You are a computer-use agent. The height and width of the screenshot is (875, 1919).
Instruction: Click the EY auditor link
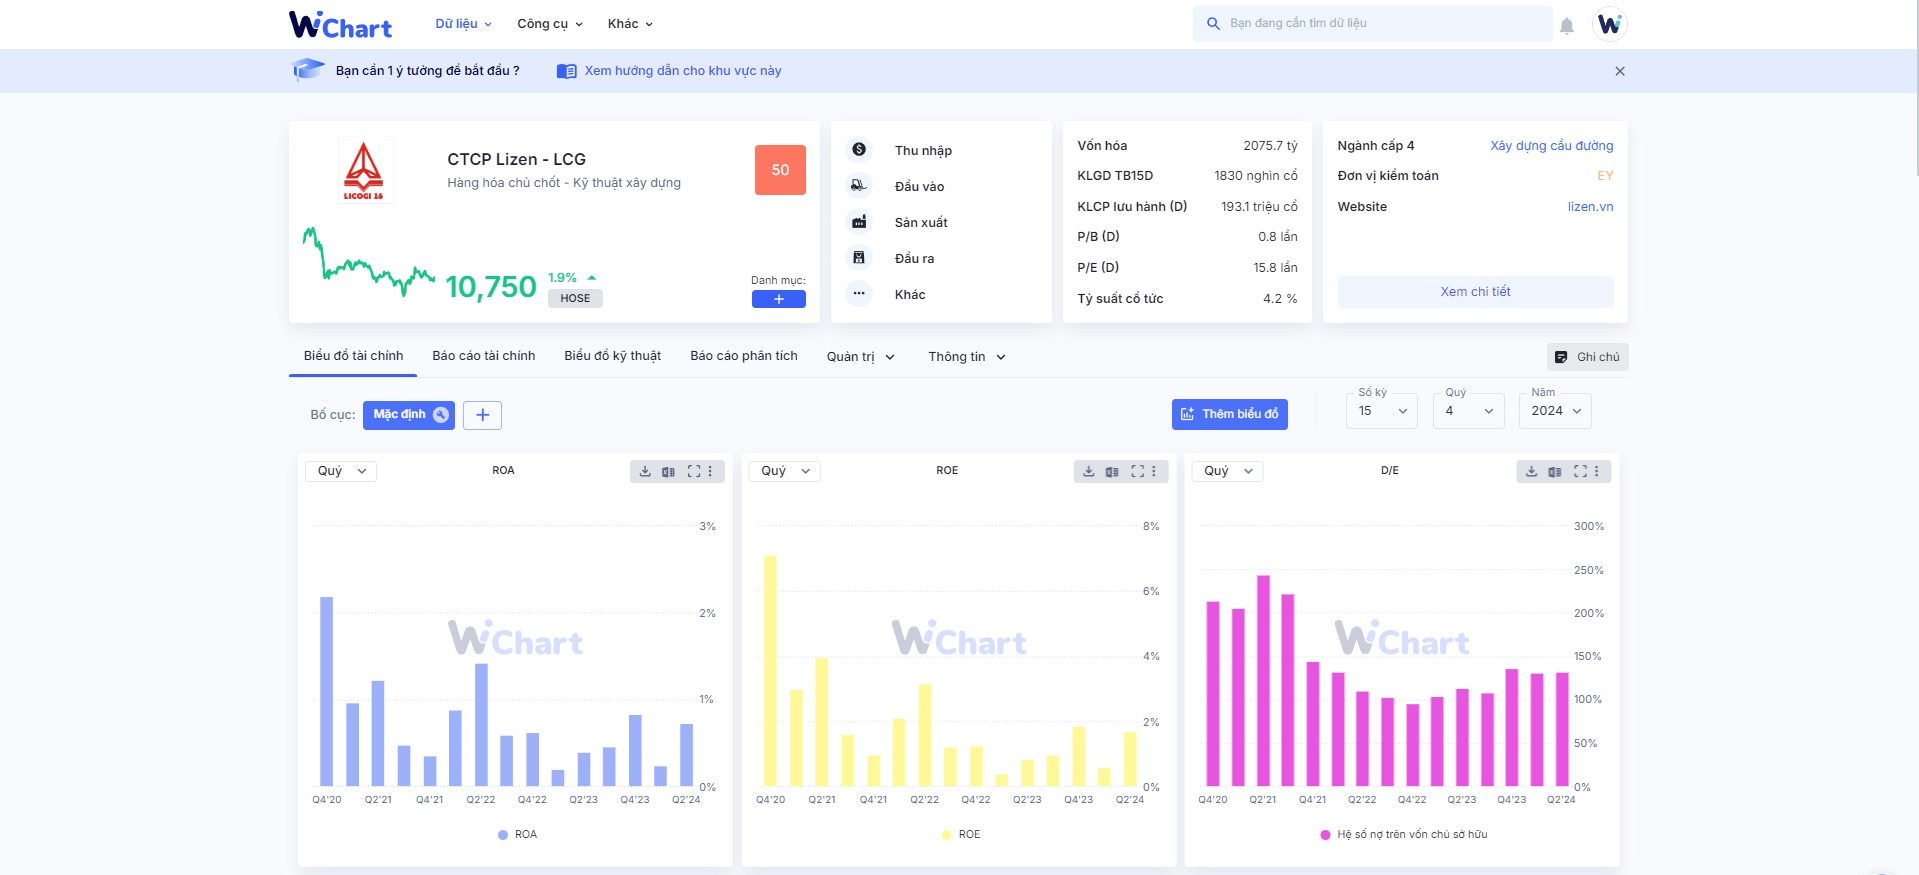coord(1605,176)
